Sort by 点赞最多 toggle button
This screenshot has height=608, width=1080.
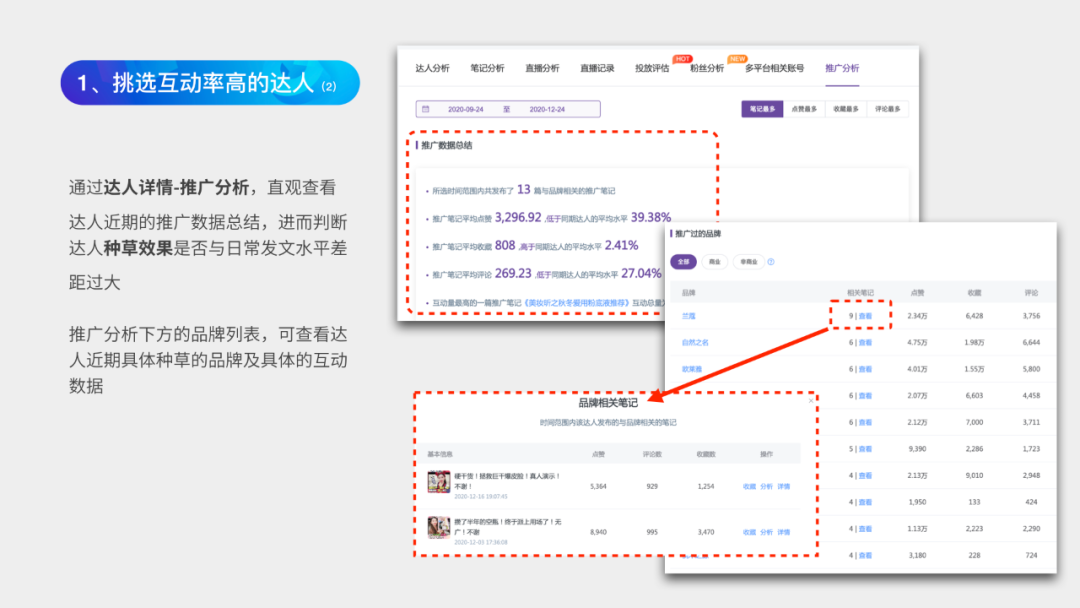point(804,109)
